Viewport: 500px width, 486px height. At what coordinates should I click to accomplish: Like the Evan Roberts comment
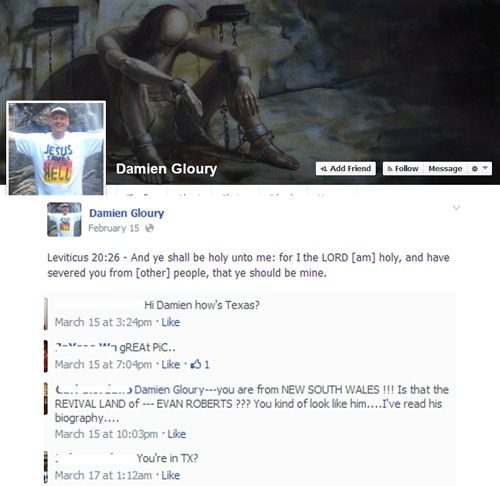(x=177, y=434)
